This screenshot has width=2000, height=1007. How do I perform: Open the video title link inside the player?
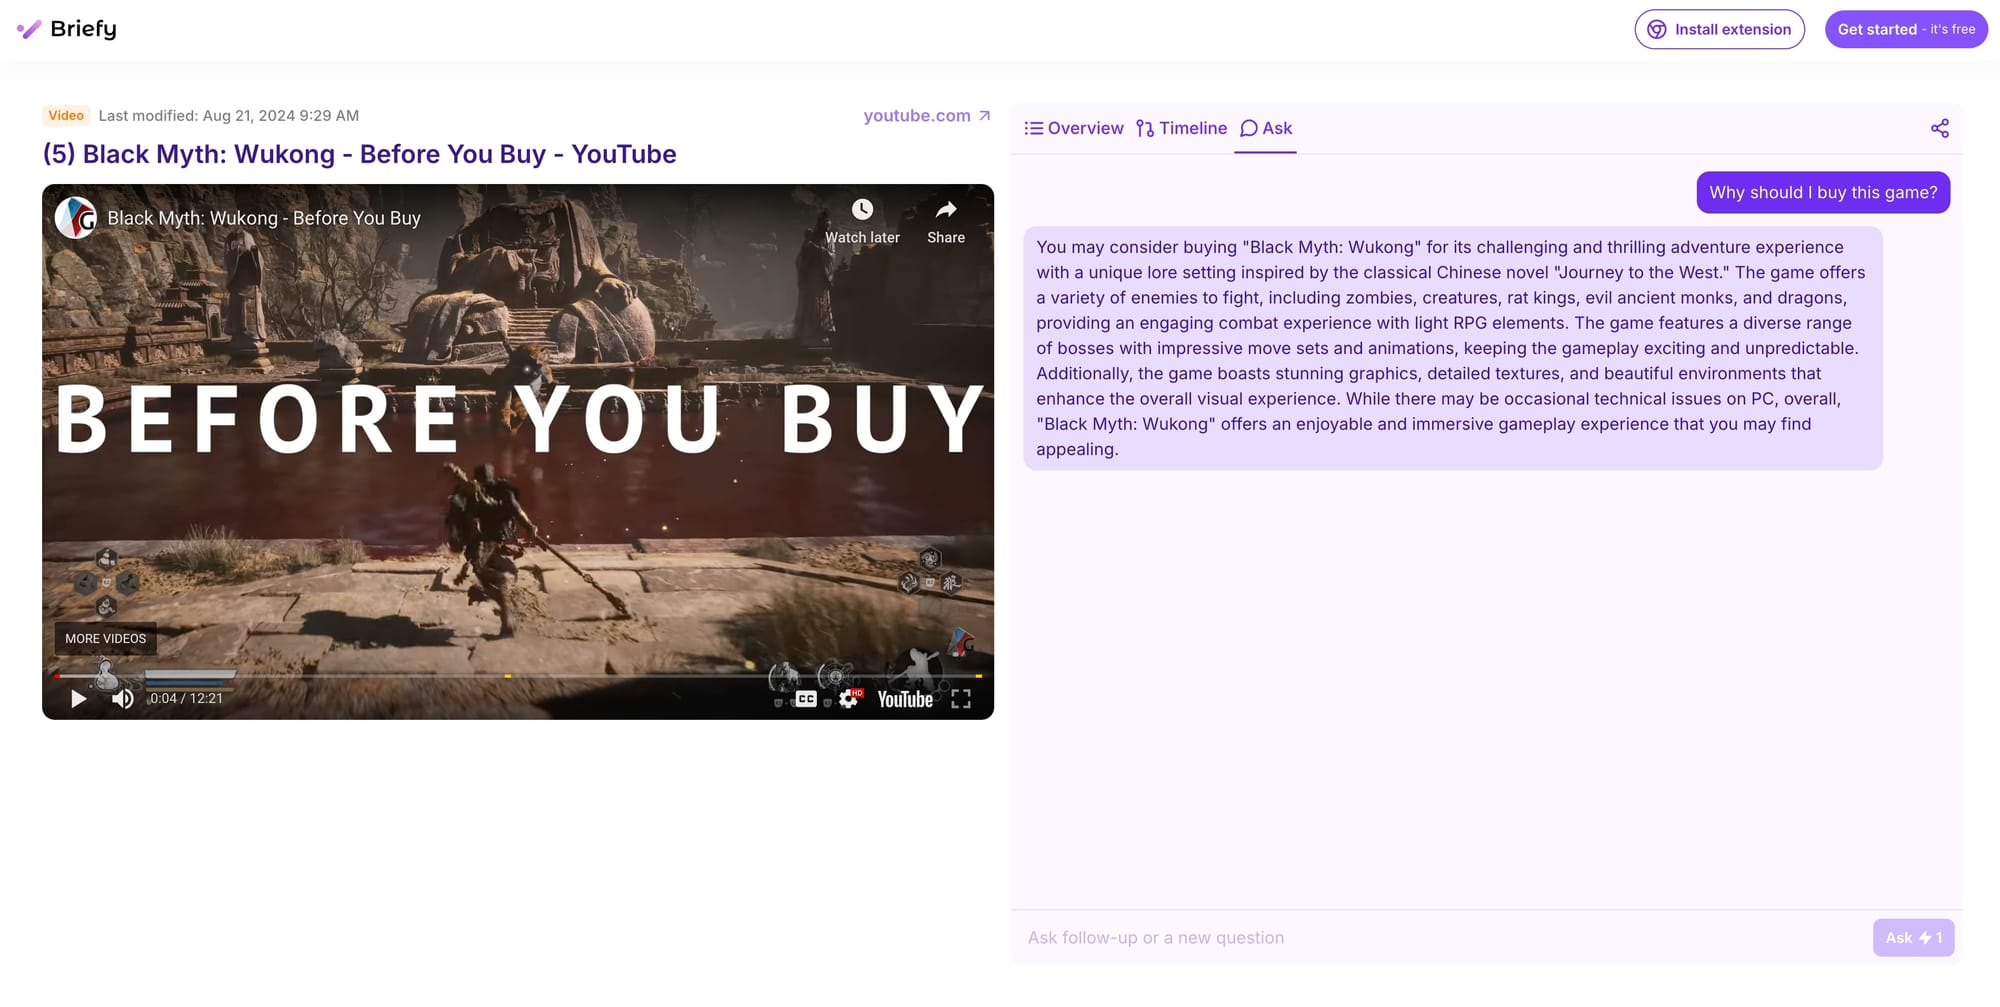(264, 218)
